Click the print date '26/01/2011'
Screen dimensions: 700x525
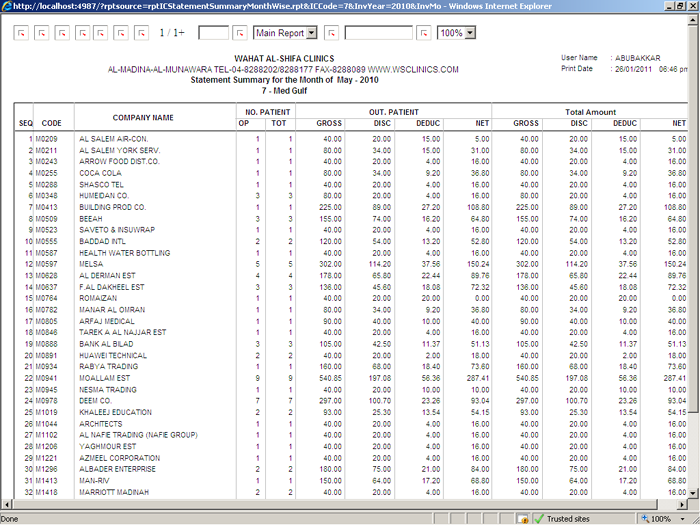pyautogui.click(x=633, y=69)
